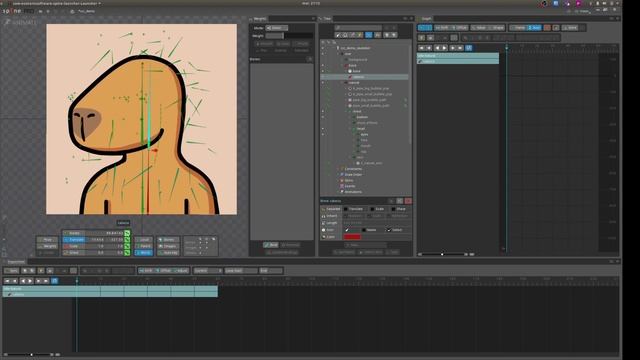Select the Create tool
This screenshot has width=640, height=360.
(x=47, y=253)
